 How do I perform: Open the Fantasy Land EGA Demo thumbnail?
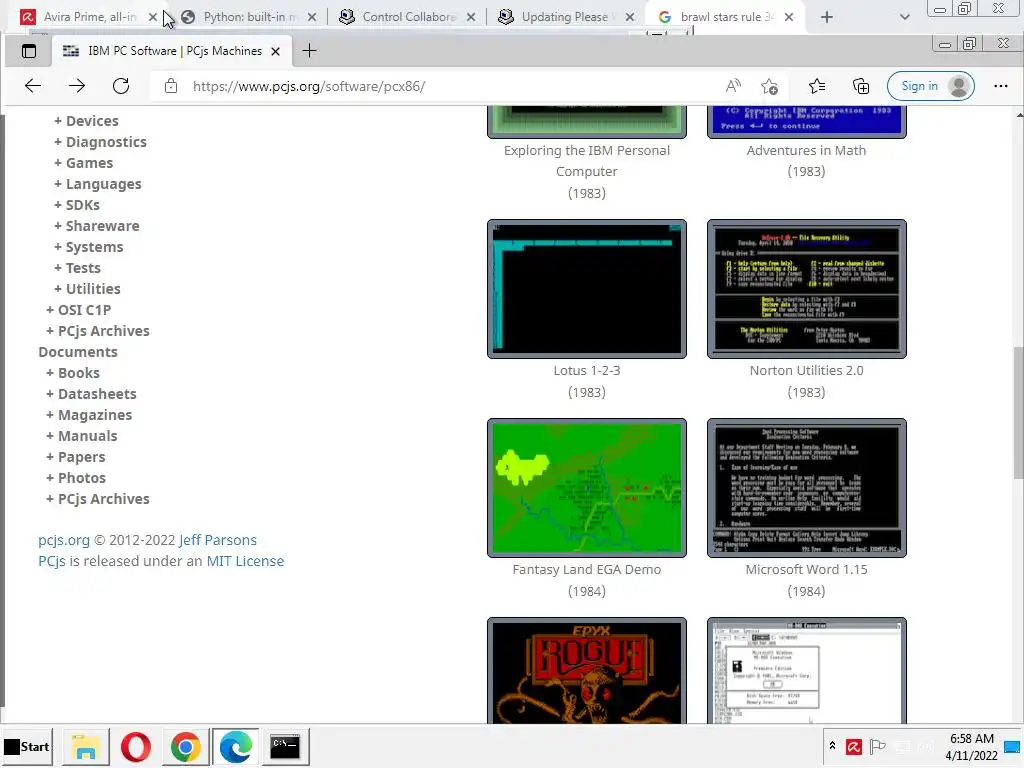(x=586, y=488)
